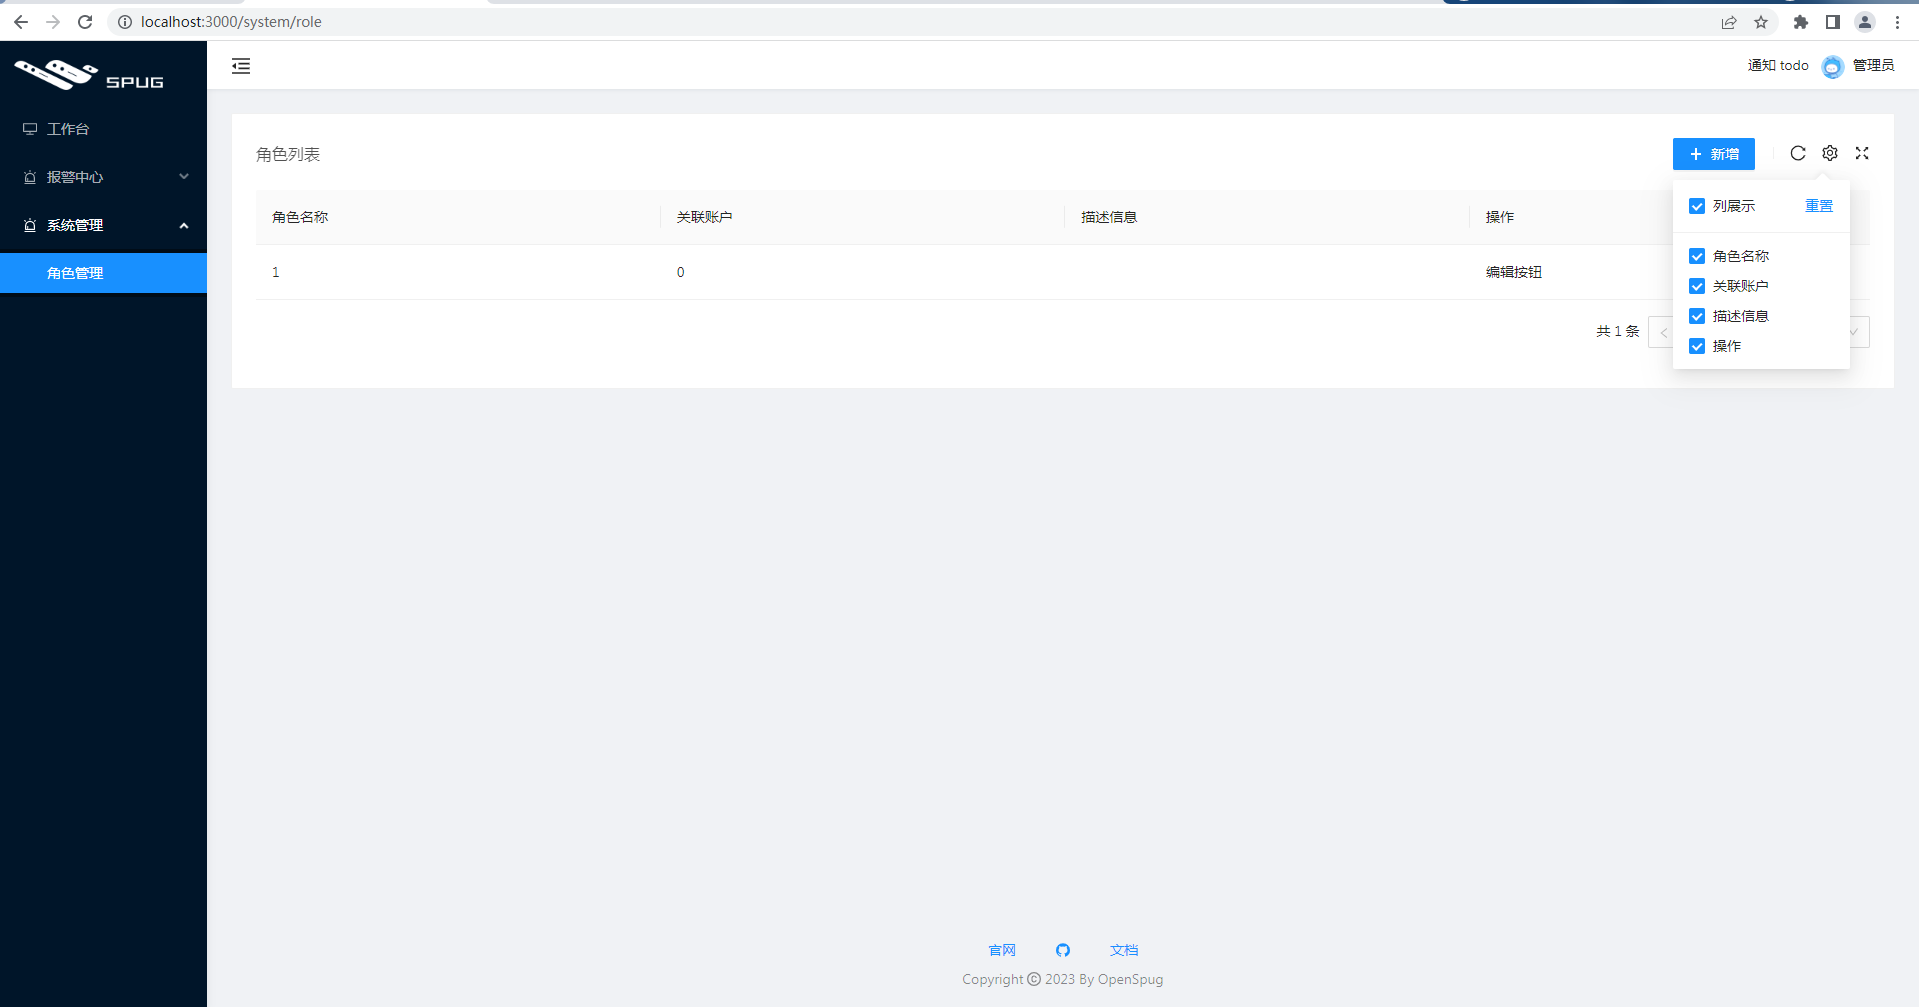
Task: Click the 重置 link in column settings
Action: [1819, 206]
